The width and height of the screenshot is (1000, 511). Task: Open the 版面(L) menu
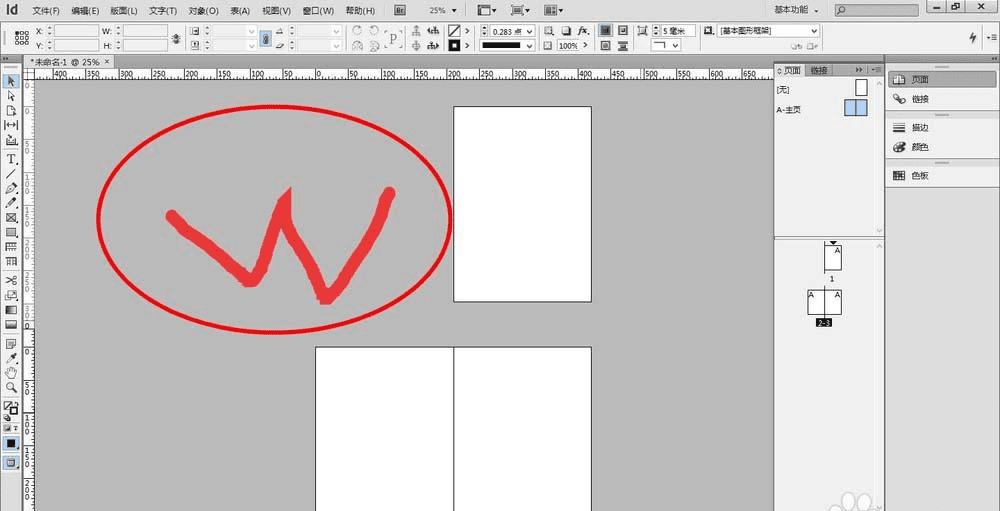click(124, 11)
